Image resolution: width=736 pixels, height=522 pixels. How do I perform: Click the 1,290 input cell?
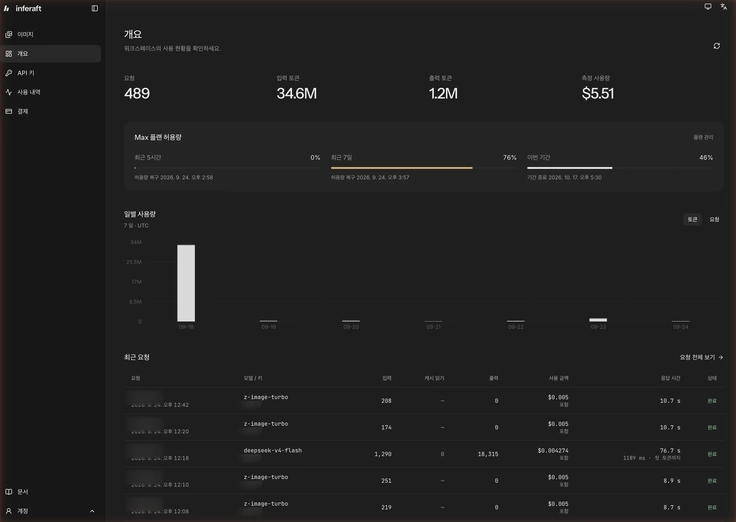coord(383,454)
